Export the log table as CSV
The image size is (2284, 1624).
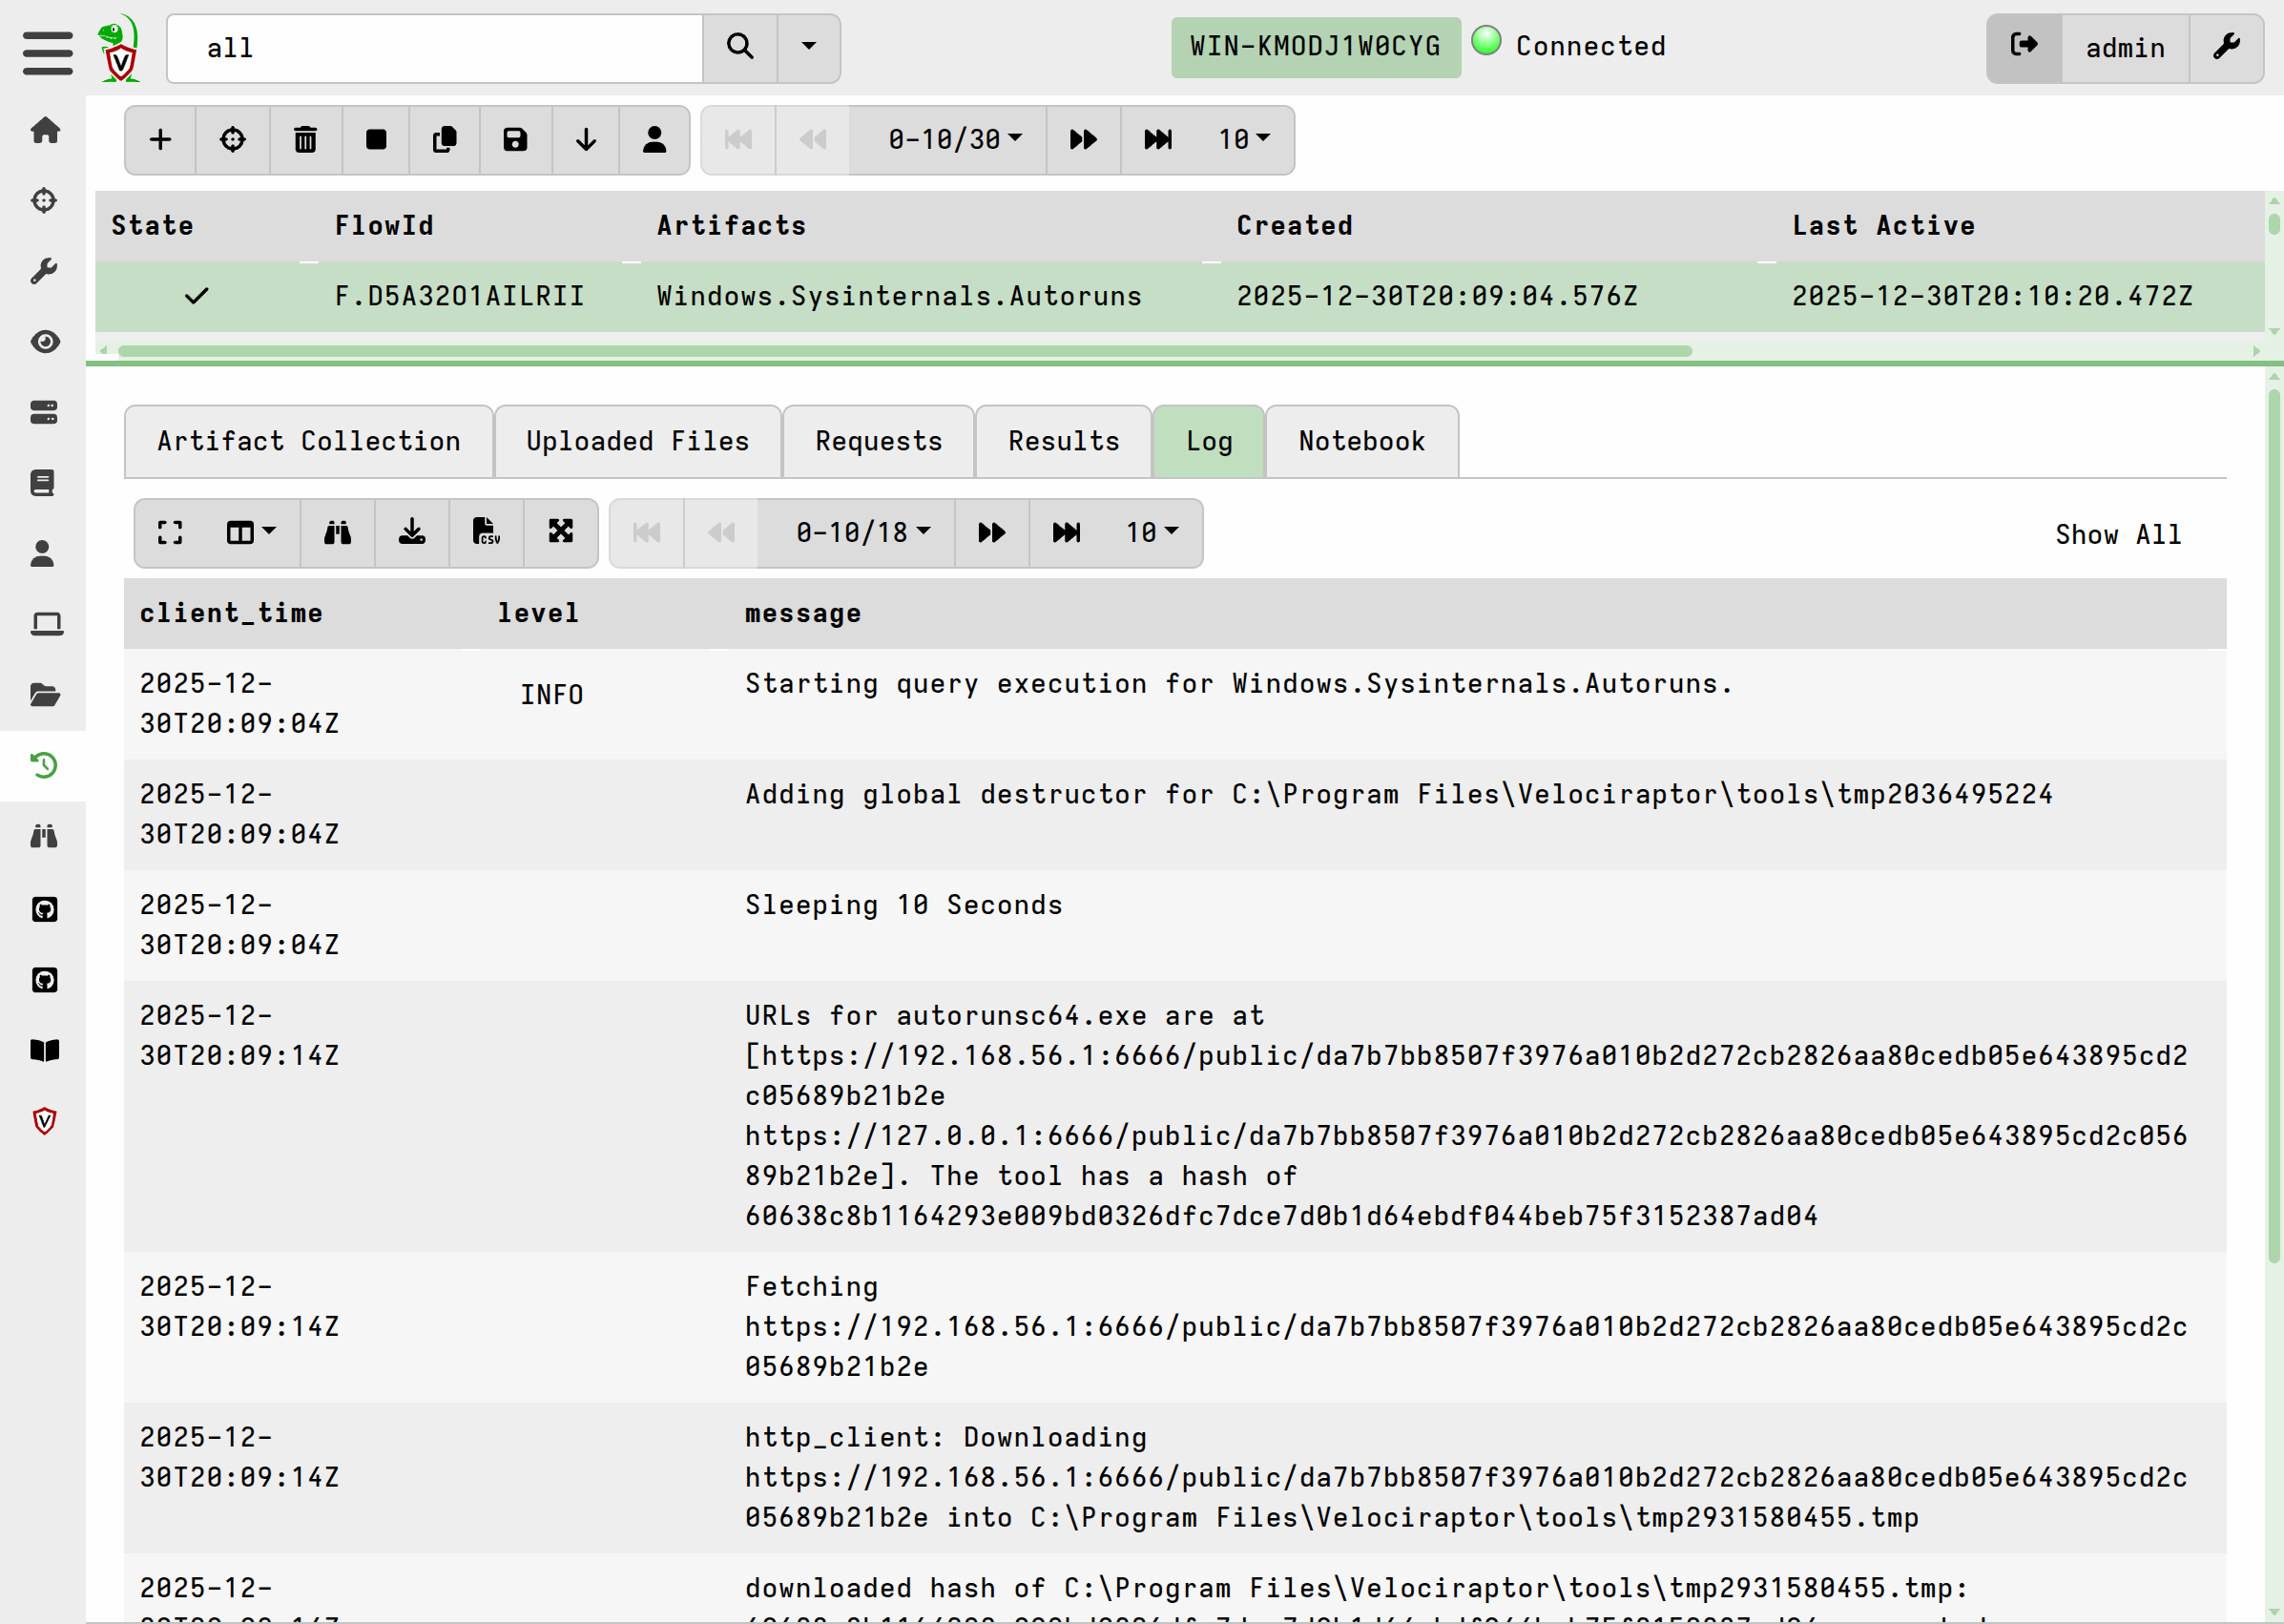click(487, 533)
